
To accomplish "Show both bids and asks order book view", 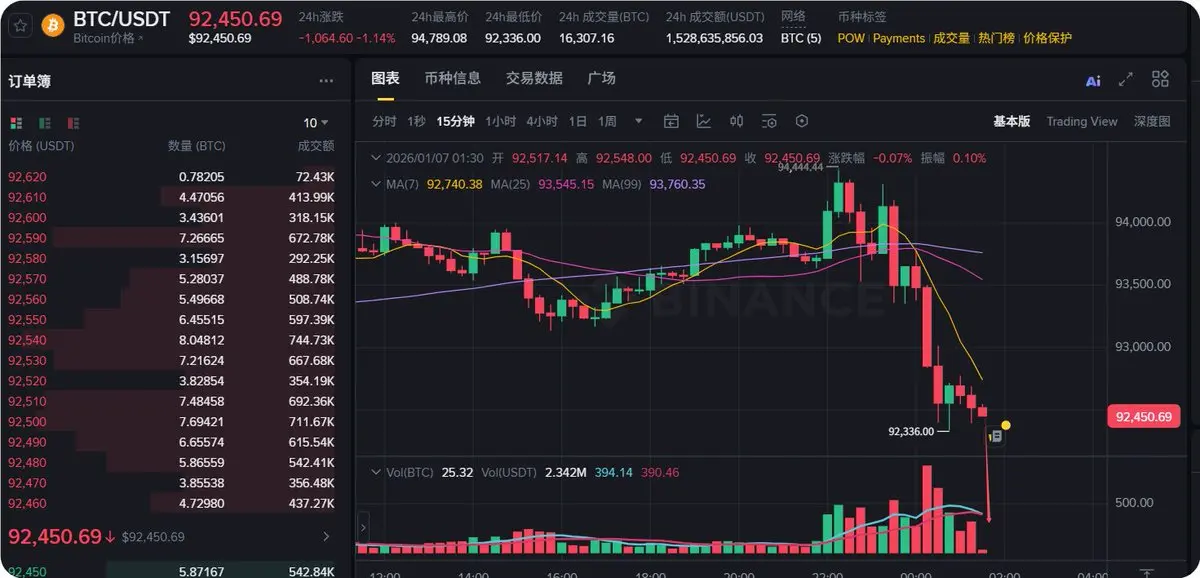I will tap(16, 123).
